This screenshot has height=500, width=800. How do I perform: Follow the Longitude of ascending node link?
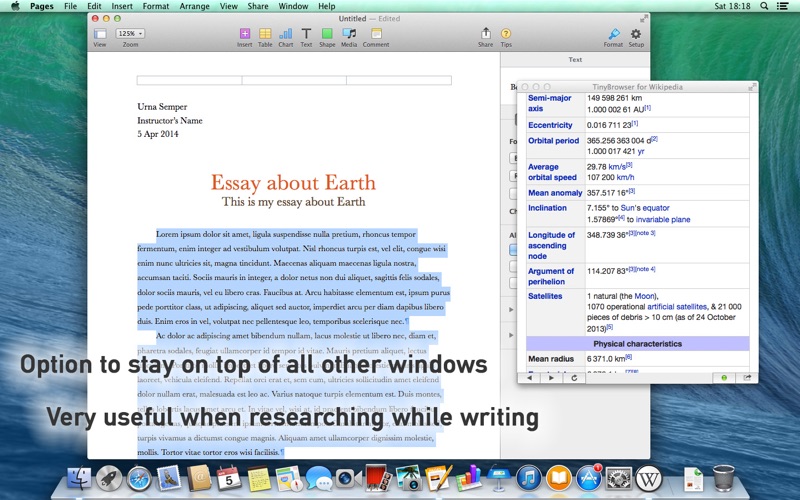click(x=552, y=245)
